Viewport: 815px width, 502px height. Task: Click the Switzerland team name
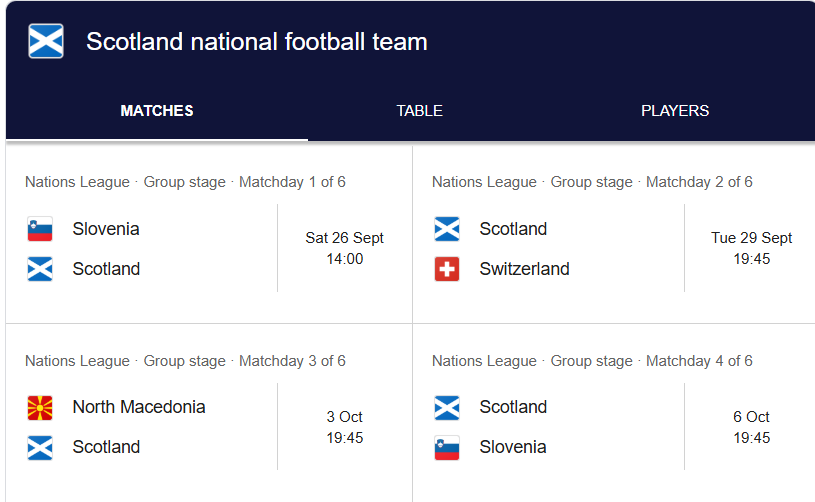click(524, 269)
